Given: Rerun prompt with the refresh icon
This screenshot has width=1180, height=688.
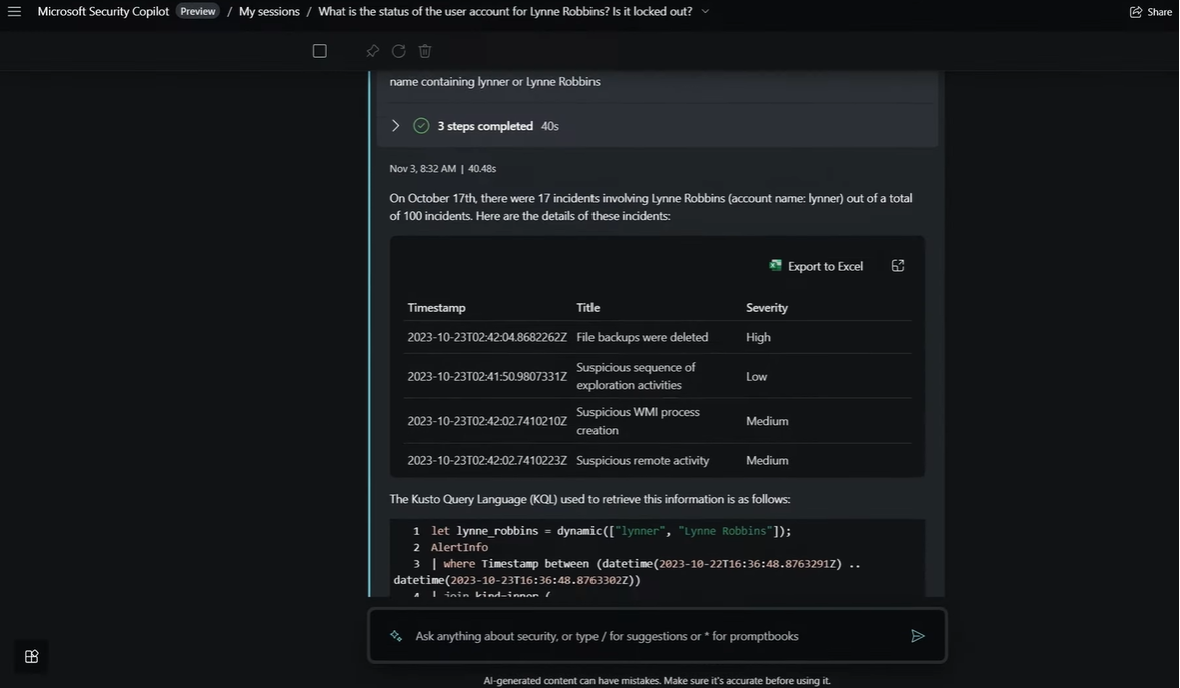Looking at the screenshot, I should point(398,51).
